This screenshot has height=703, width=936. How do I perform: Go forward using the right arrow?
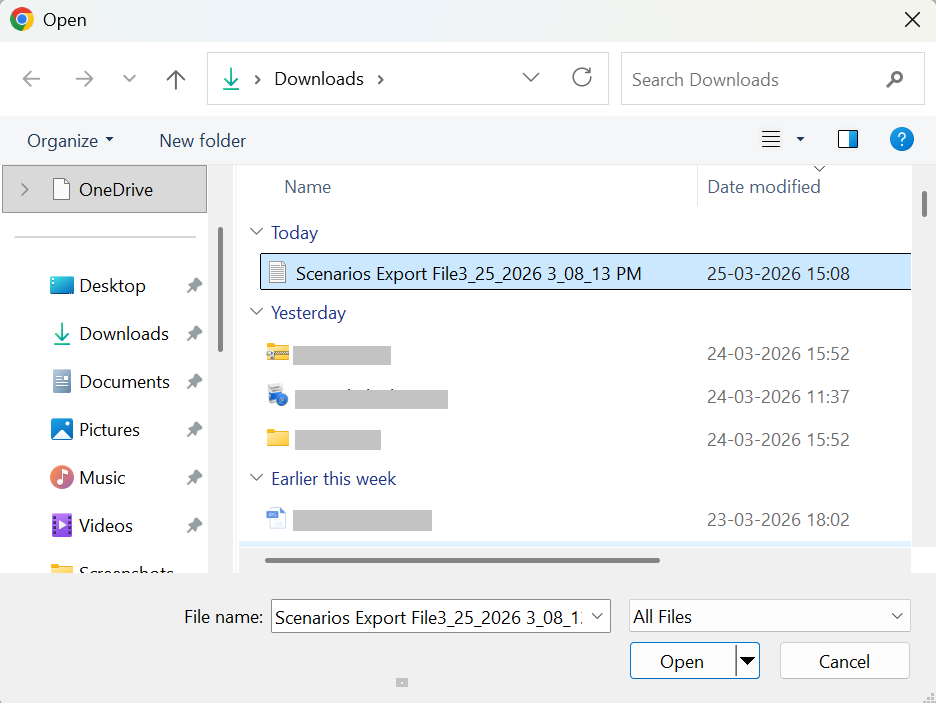(84, 79)
